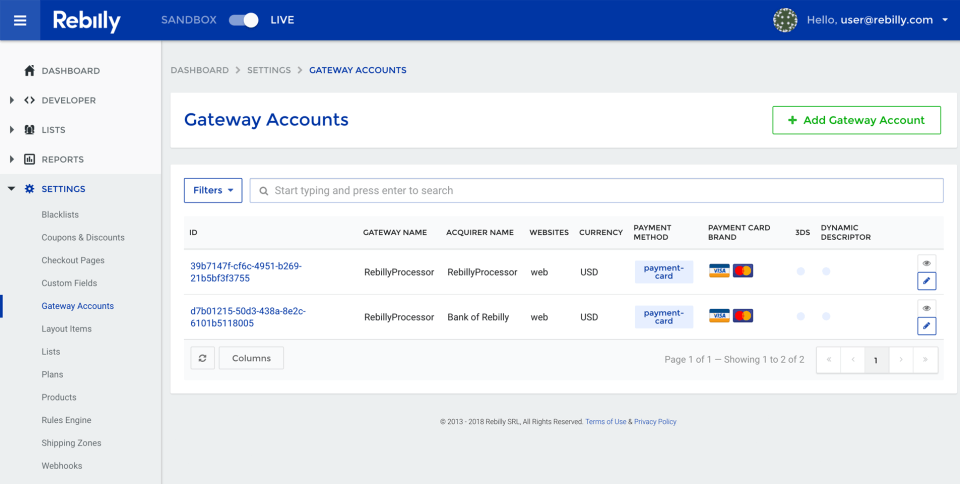Click the user avatar icon
This screenshot has width=960, height=484.
coord(786,20)
